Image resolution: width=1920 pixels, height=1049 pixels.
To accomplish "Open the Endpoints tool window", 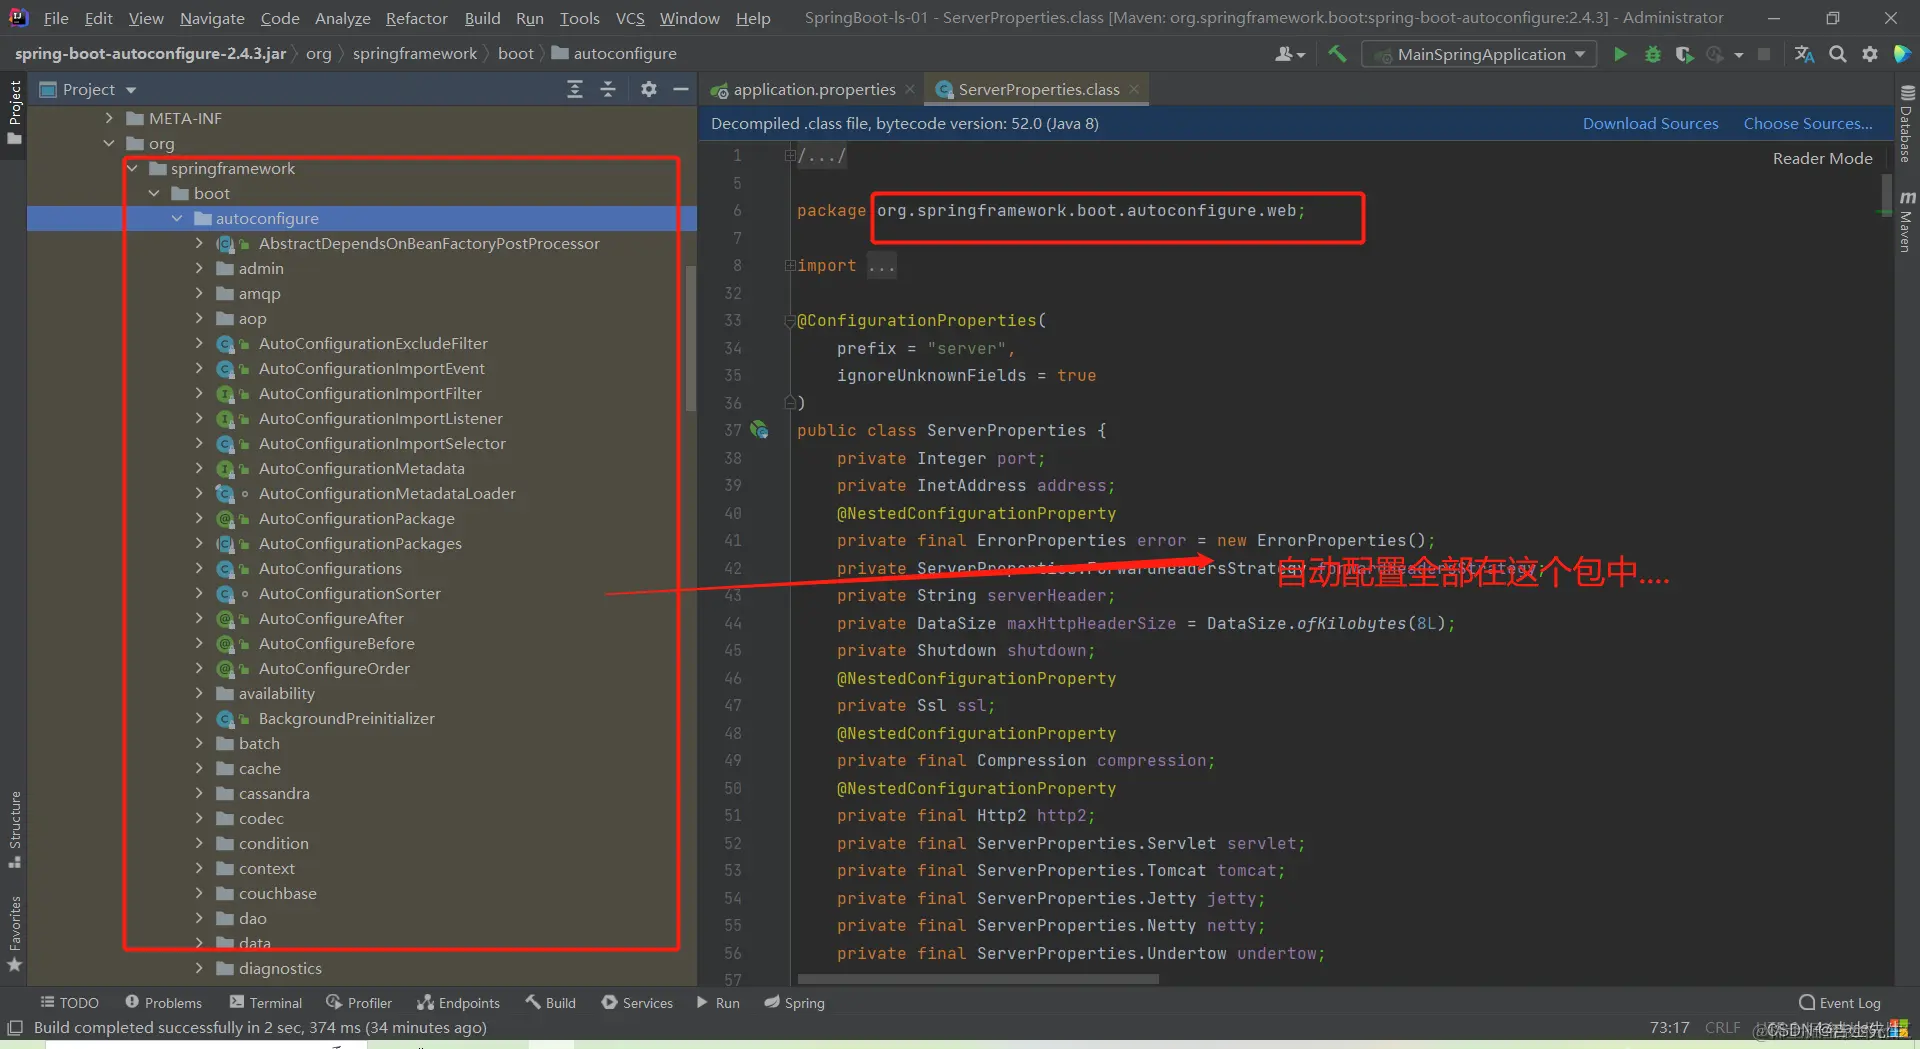I will pos(459,1003).
